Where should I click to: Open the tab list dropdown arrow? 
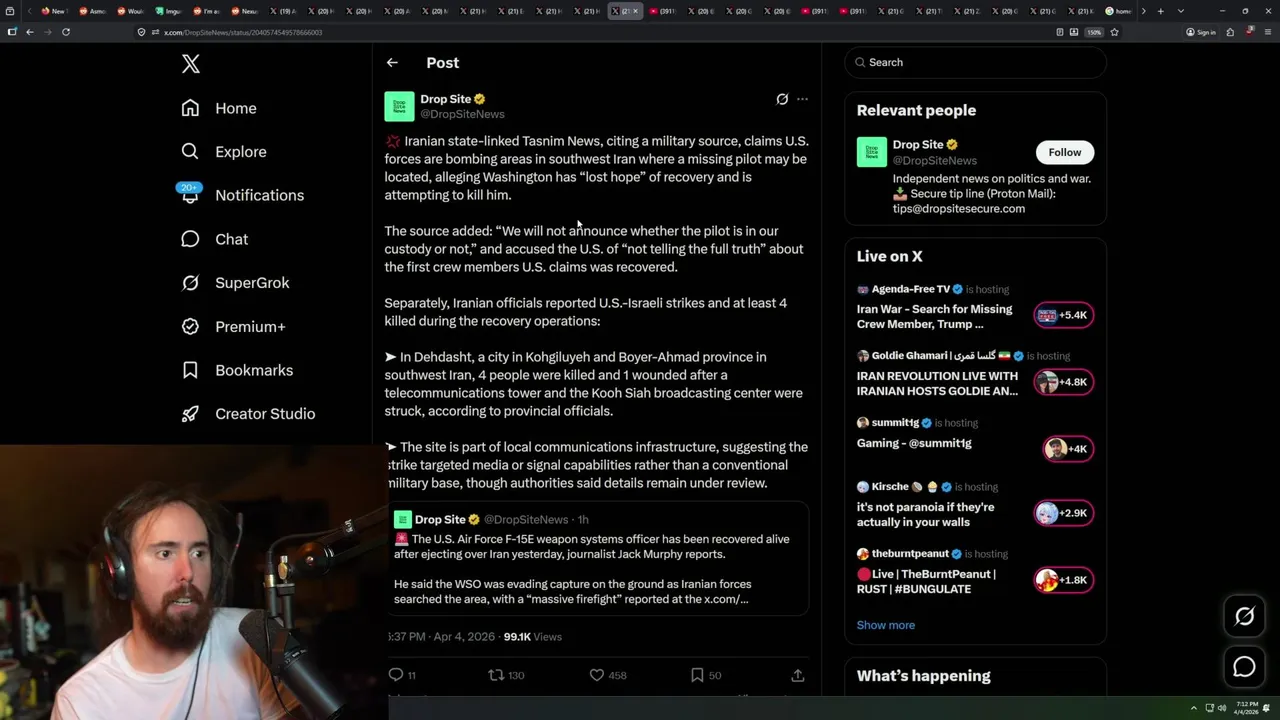1181,11
